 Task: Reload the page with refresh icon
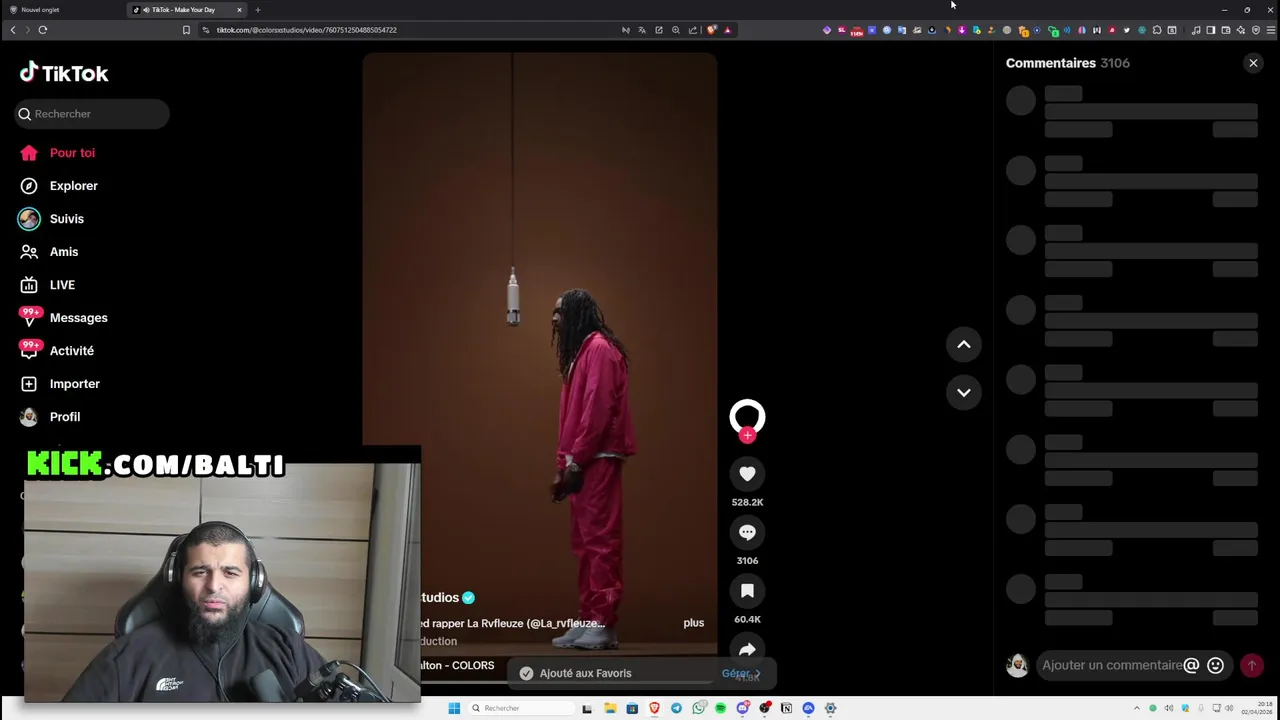tap(43, 30)
